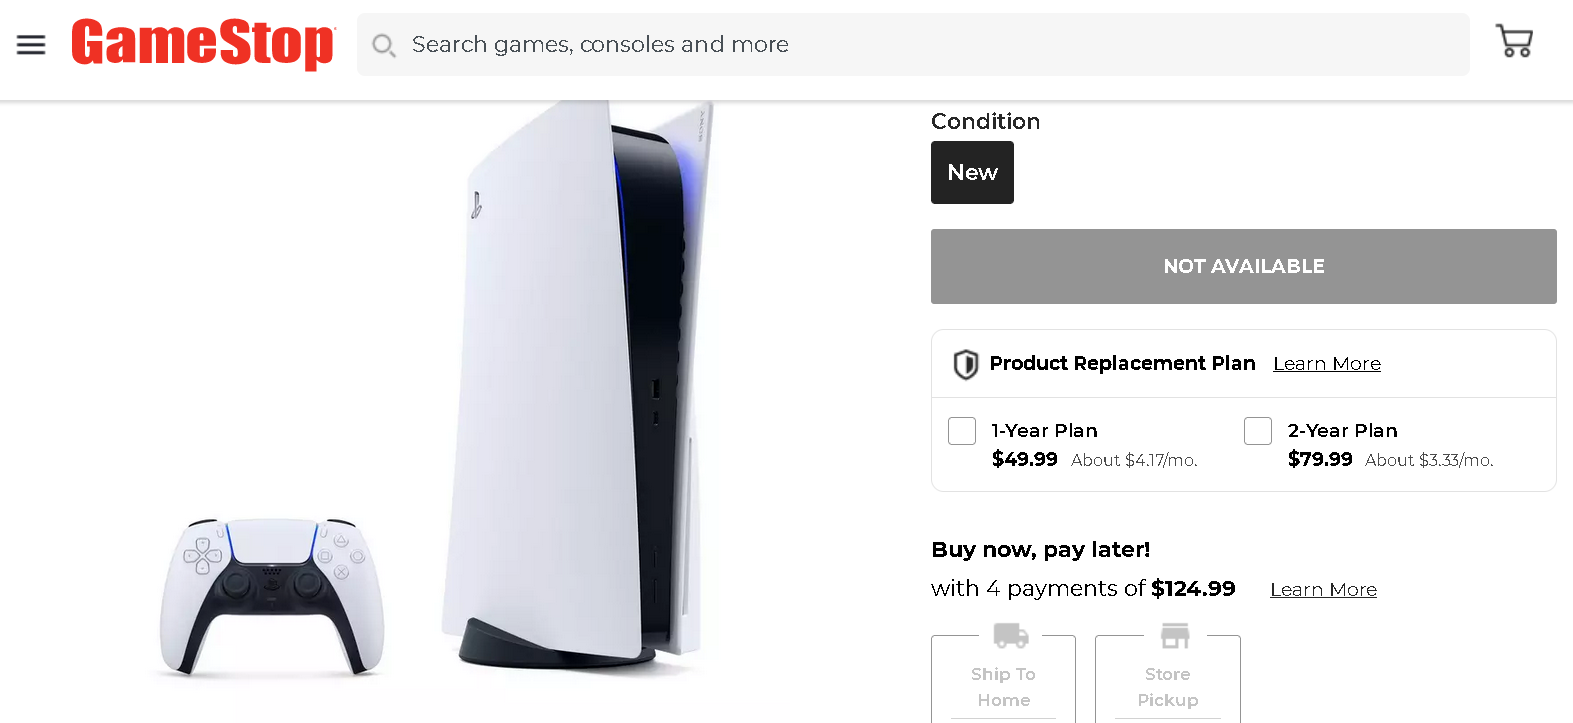Click the GameStop logo
The width and height of the screenshot is (1573, 723).
203,44
